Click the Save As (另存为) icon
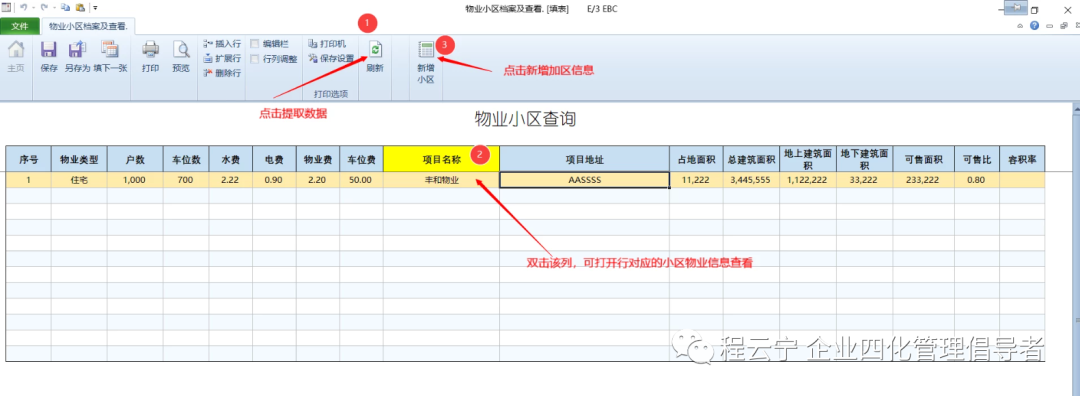 click(76, 50)
